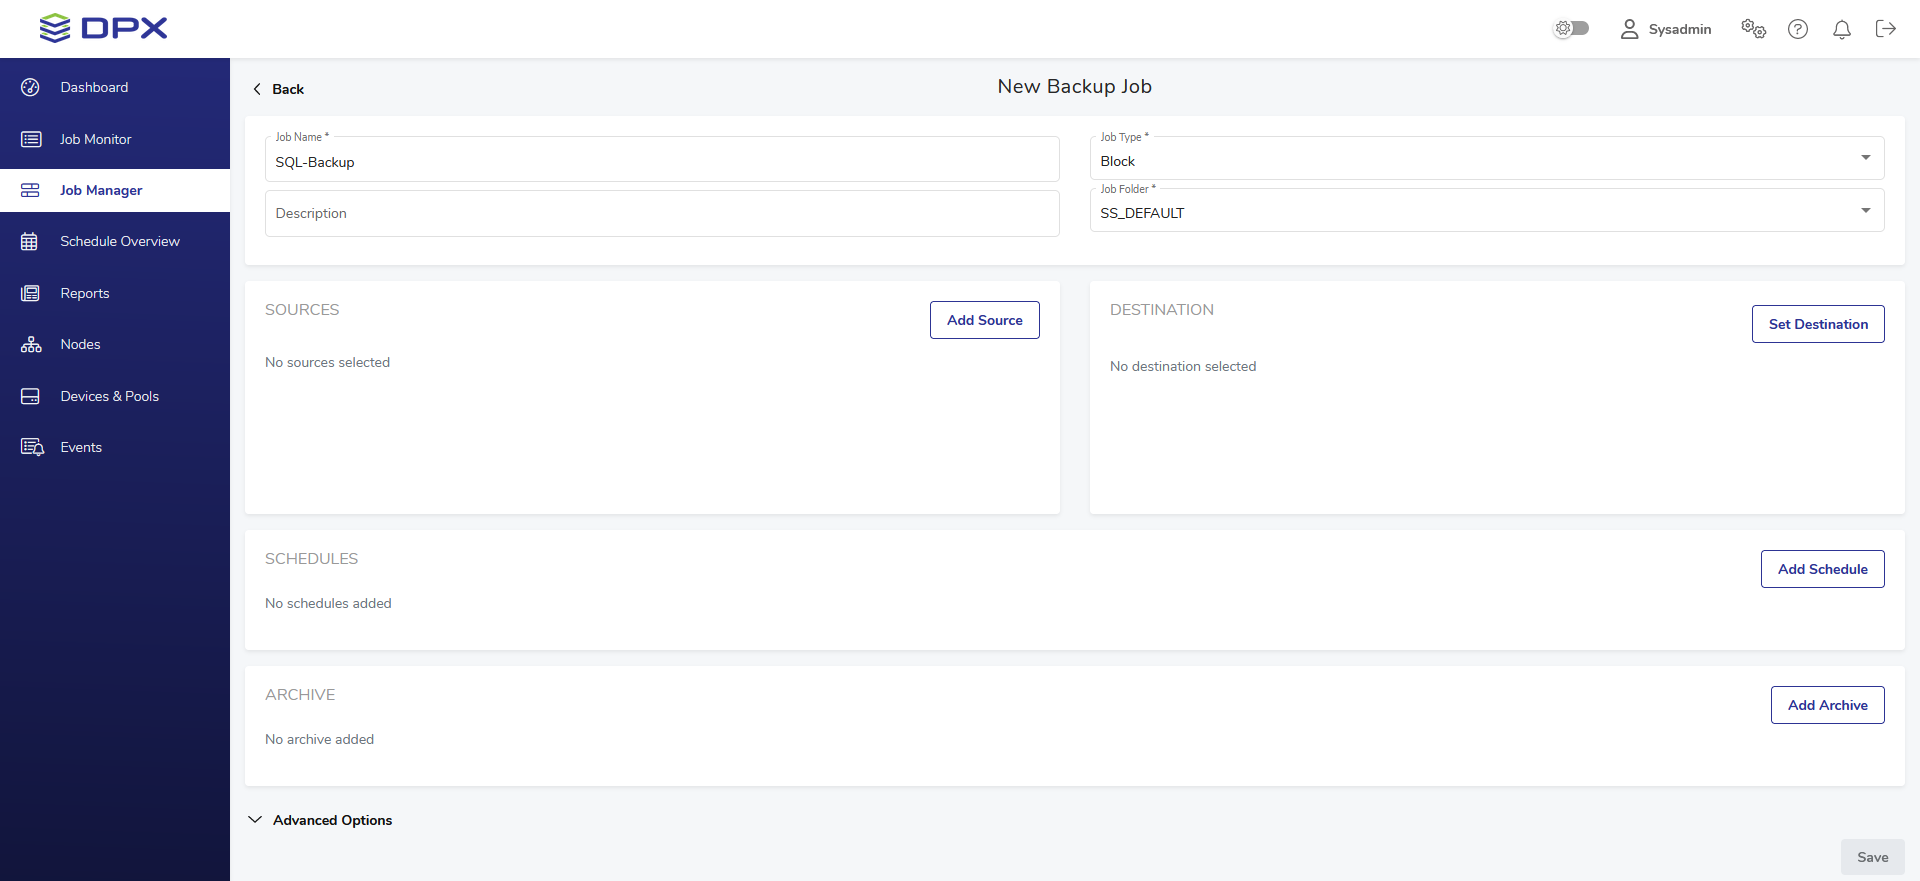
Task: Click the DPX logo icon
Action: point(55,28)
